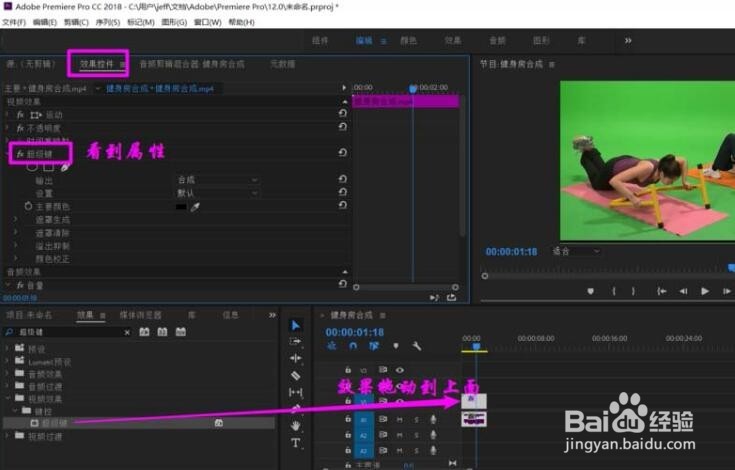Filter by accelerated effects in Effects panel

tap(144, 332)
